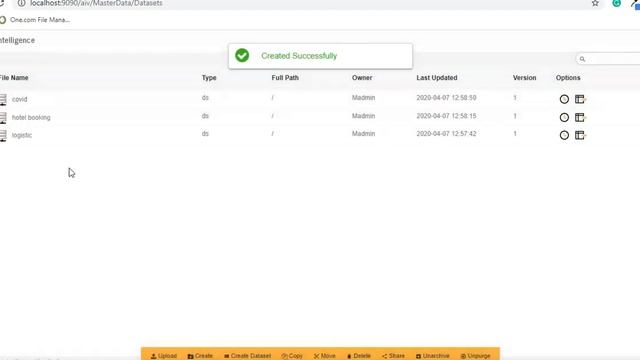The height and width of the screenshot is (360, 640).
Task: Focus the dataset search field
Action: pos(608,59)
